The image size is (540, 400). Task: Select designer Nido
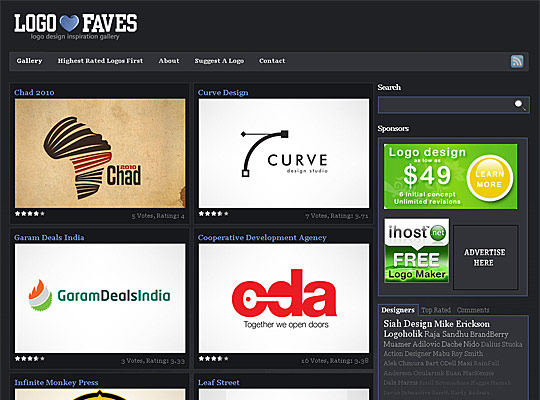pyautogui.click(x=471, y=344)
